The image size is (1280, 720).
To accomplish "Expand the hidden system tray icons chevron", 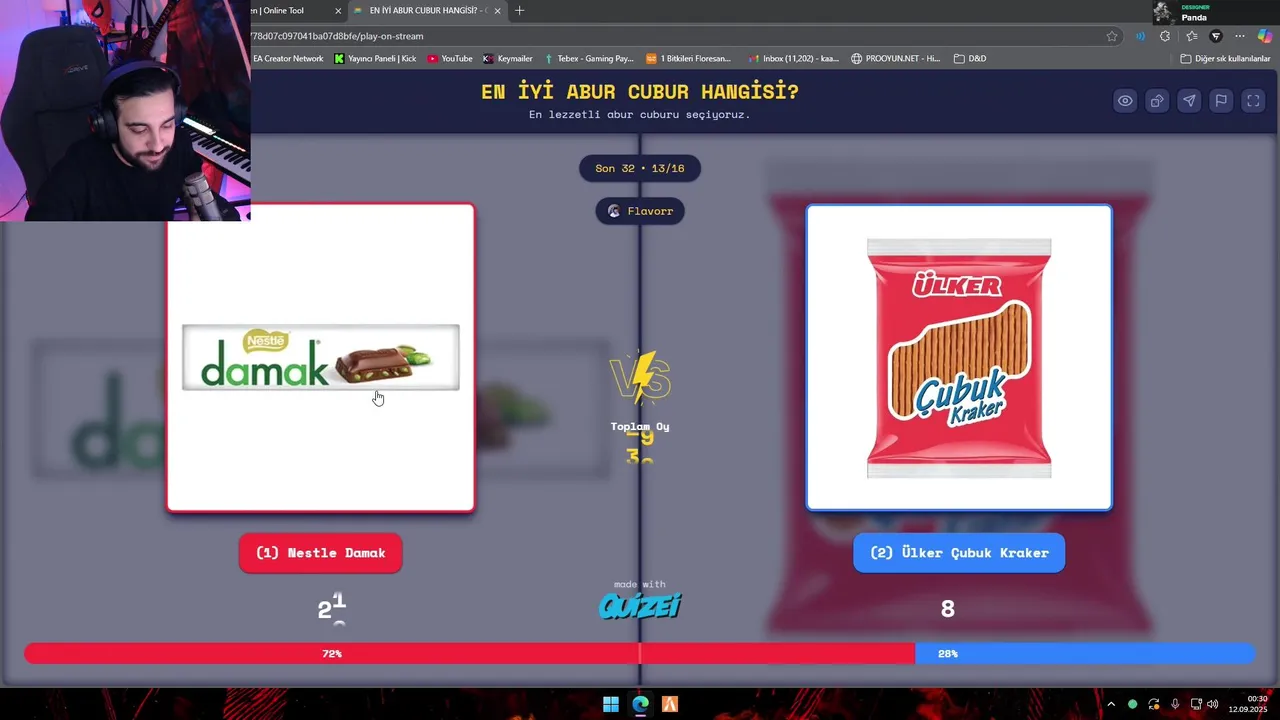I will pos(1110,704).
